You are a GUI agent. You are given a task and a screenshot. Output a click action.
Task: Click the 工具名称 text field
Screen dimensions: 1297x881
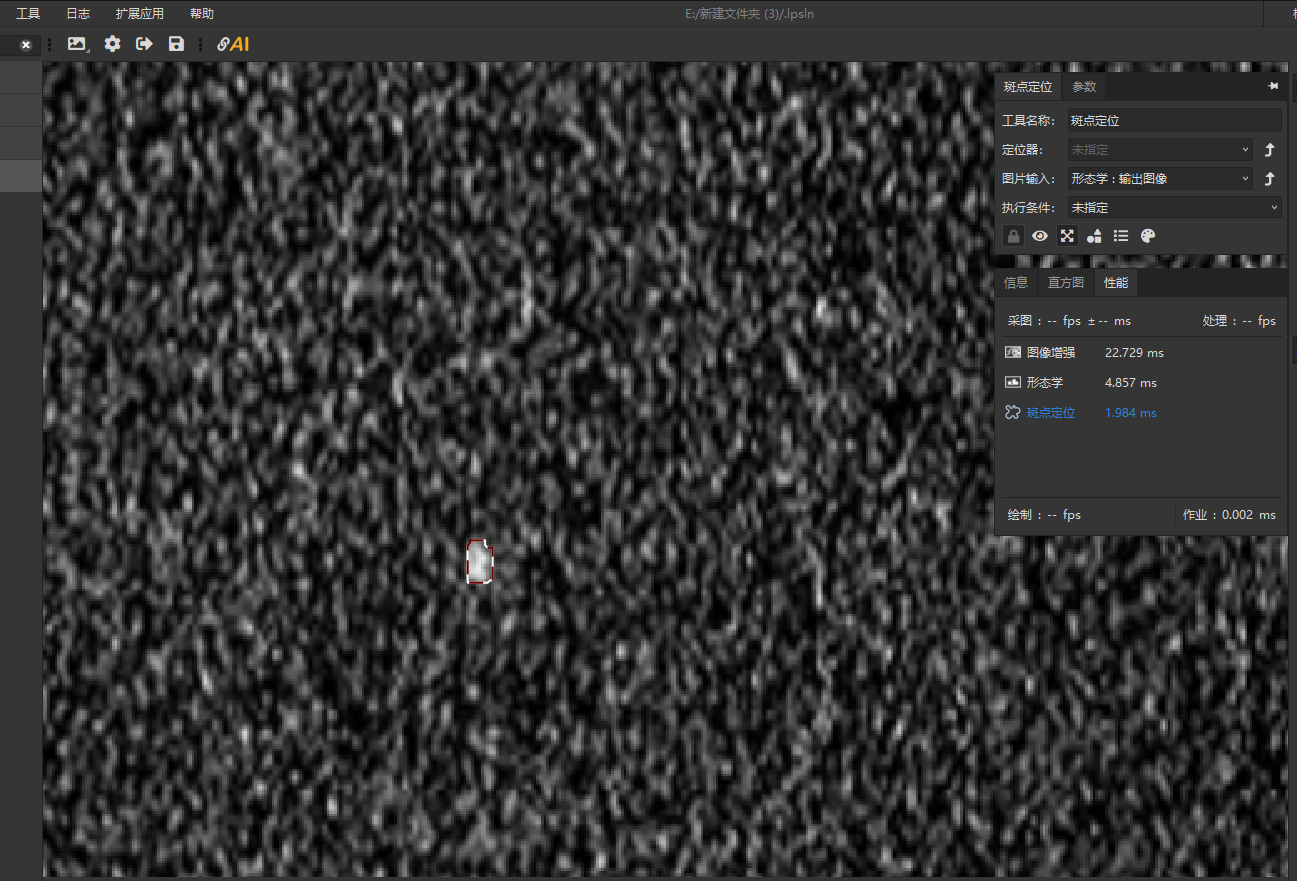click(x=1174, y=120)
